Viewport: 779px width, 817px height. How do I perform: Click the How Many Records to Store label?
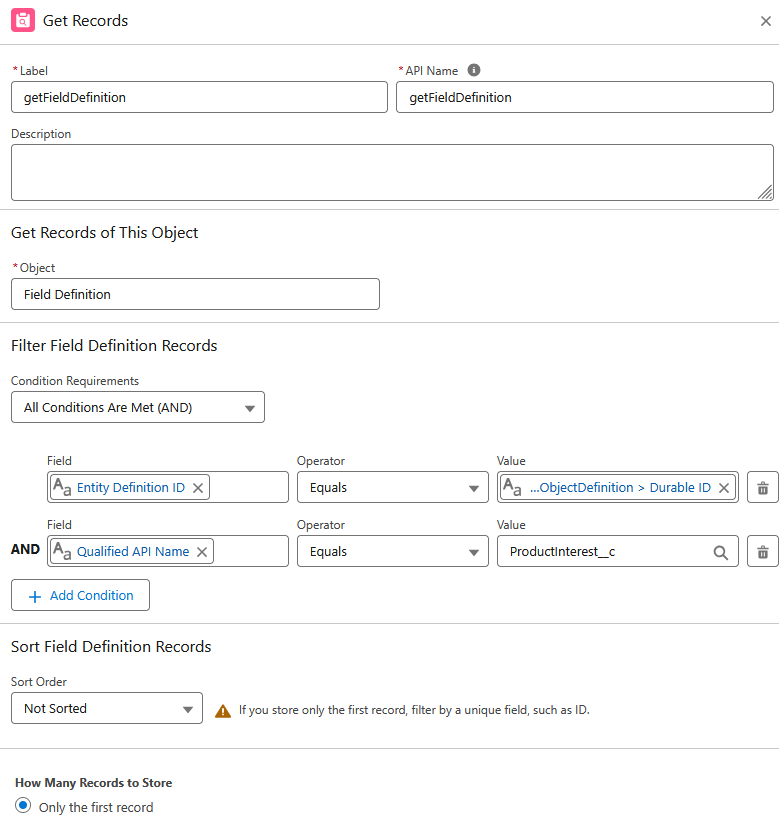pos(94,783)
